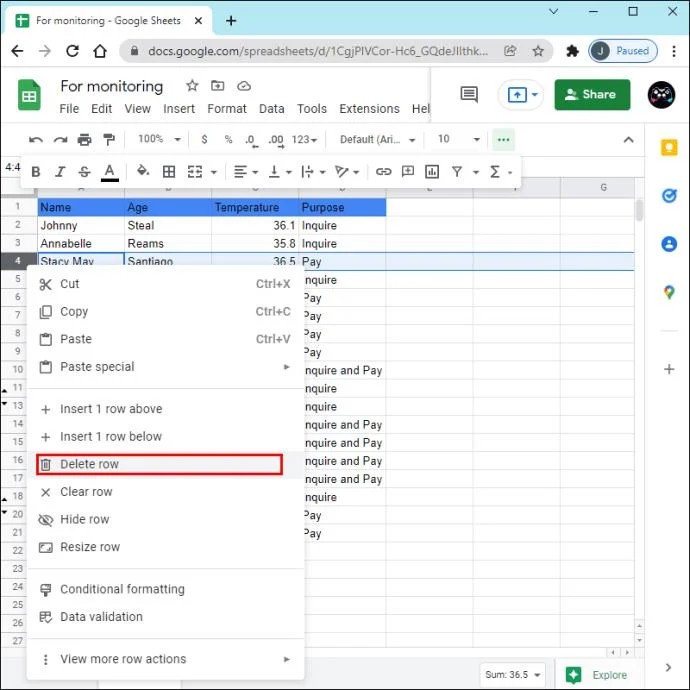Image resolution: width=690 pixels, height=690 pixels.
Task: Open the Format menu
Action: coord(227,109)
